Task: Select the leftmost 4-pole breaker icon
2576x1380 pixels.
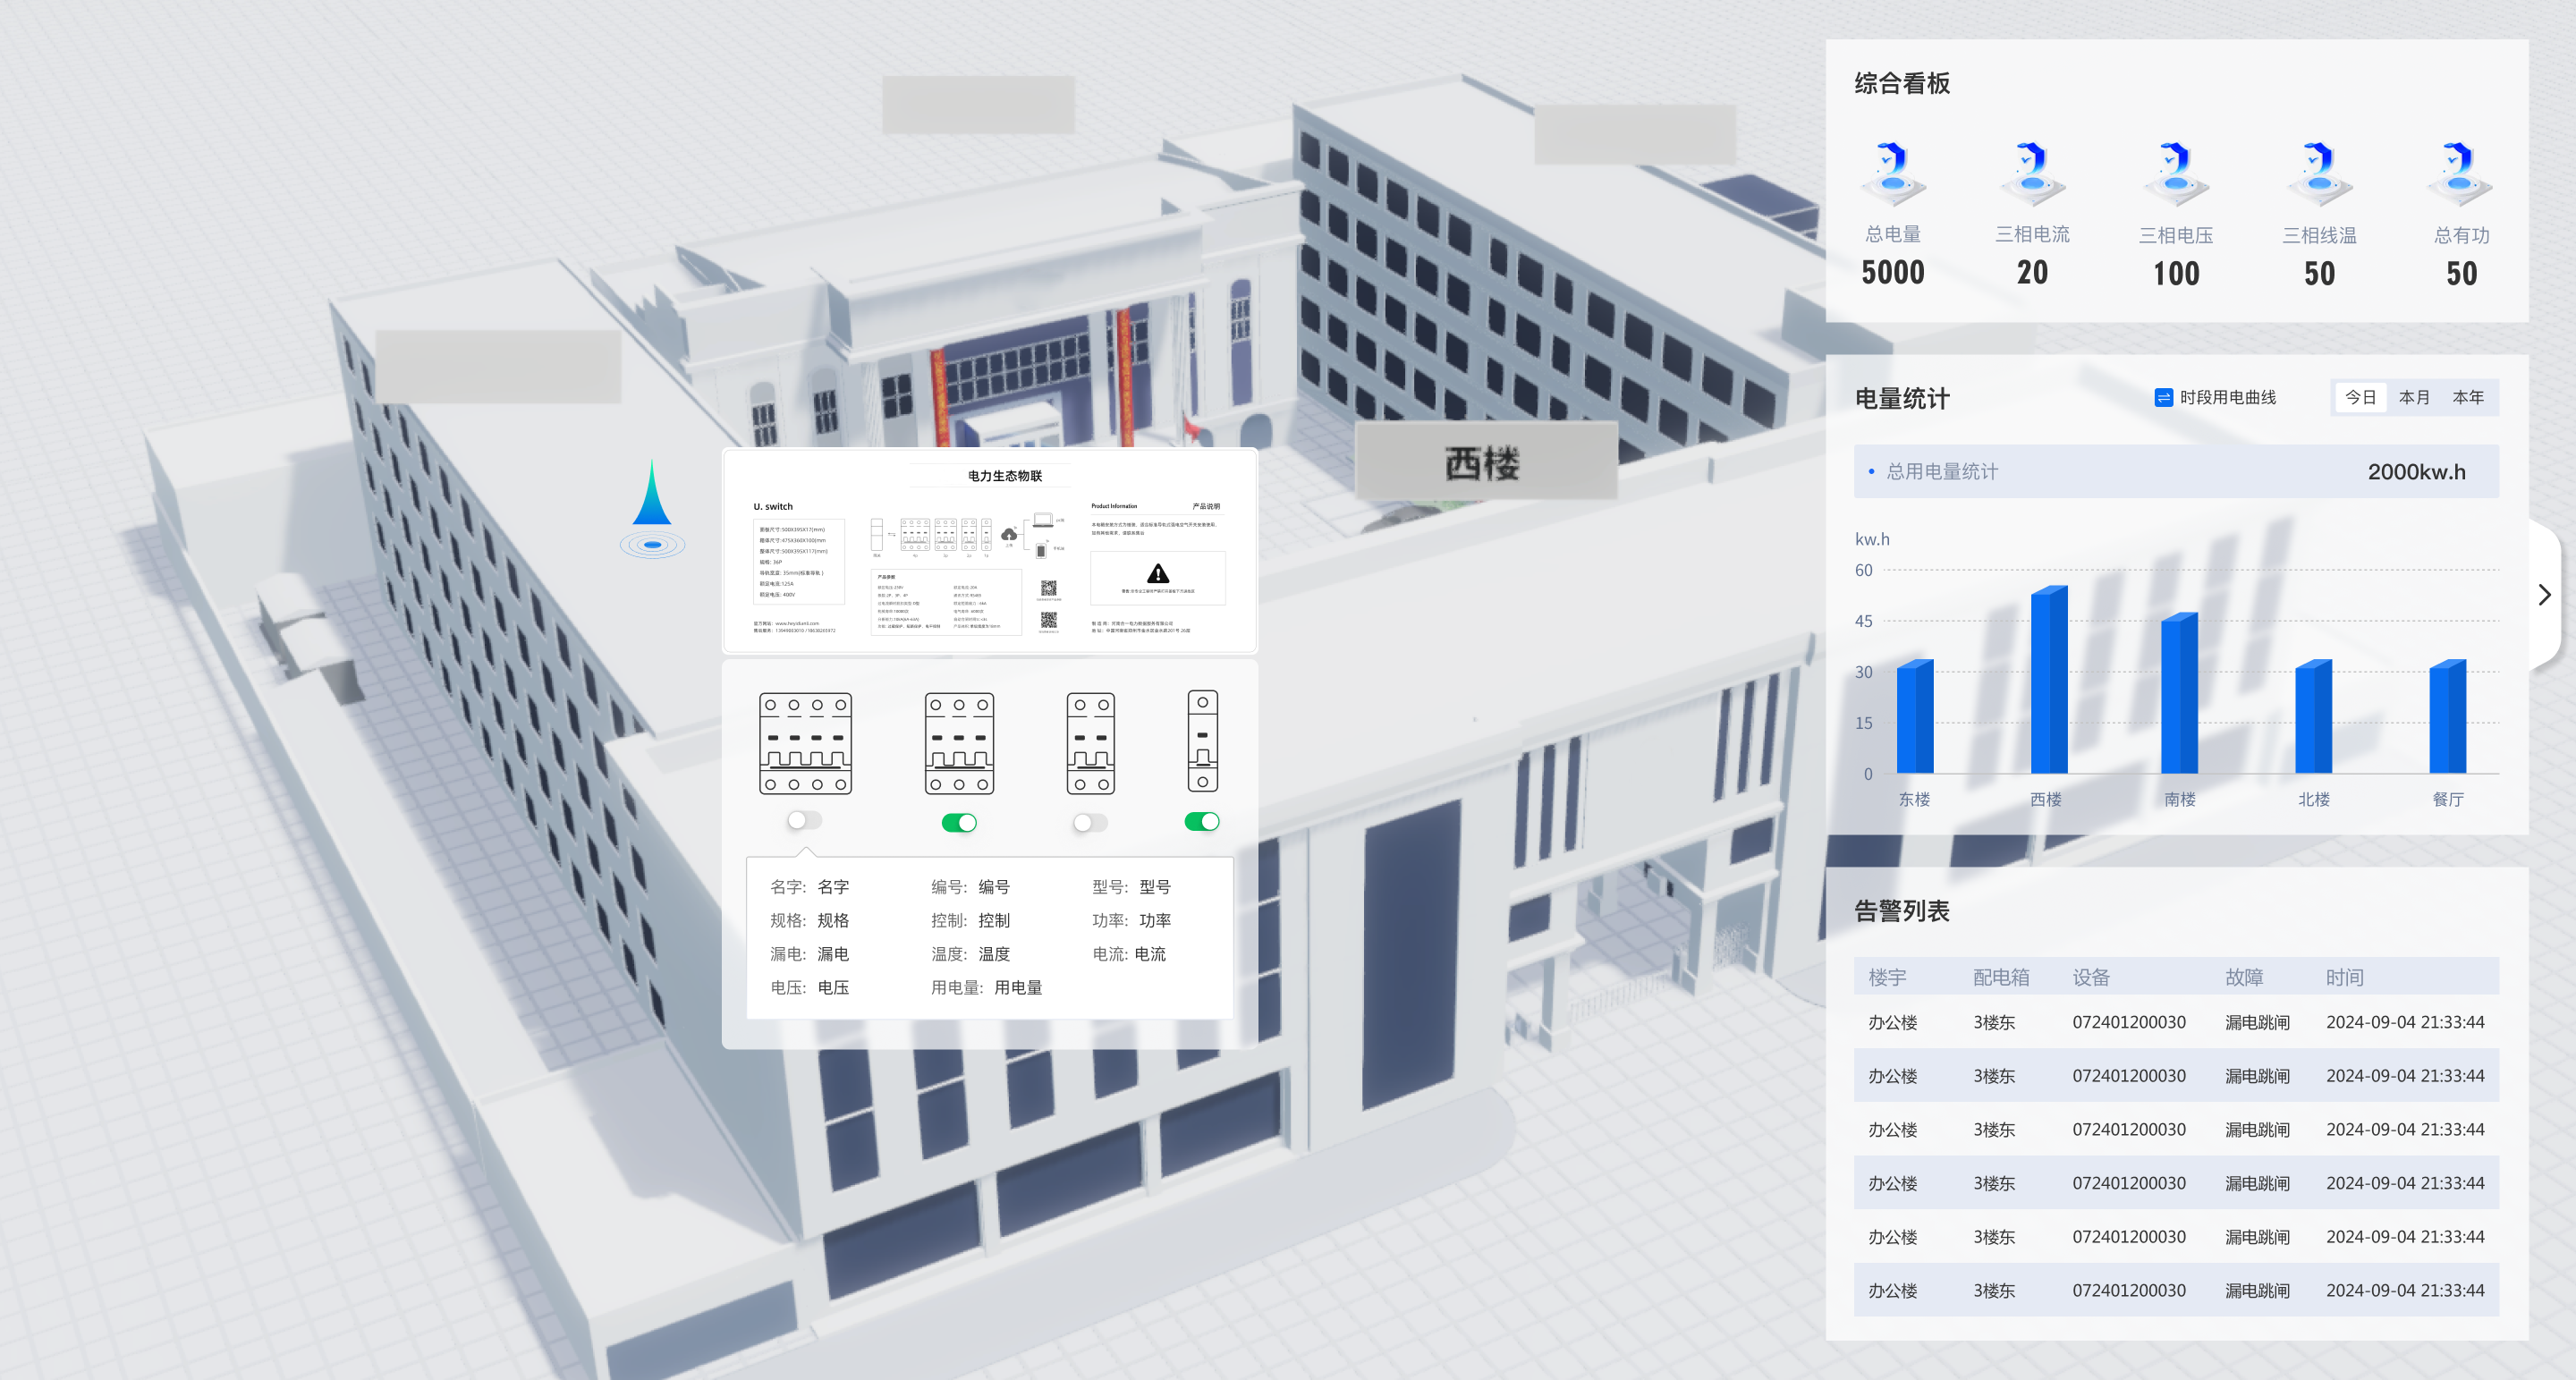Action: pos(806,744)
